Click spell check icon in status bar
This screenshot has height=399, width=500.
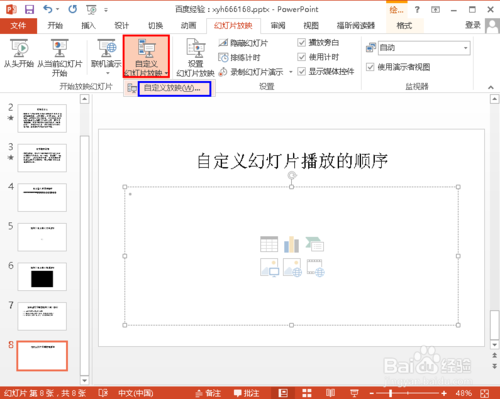(x=103, y=393)
